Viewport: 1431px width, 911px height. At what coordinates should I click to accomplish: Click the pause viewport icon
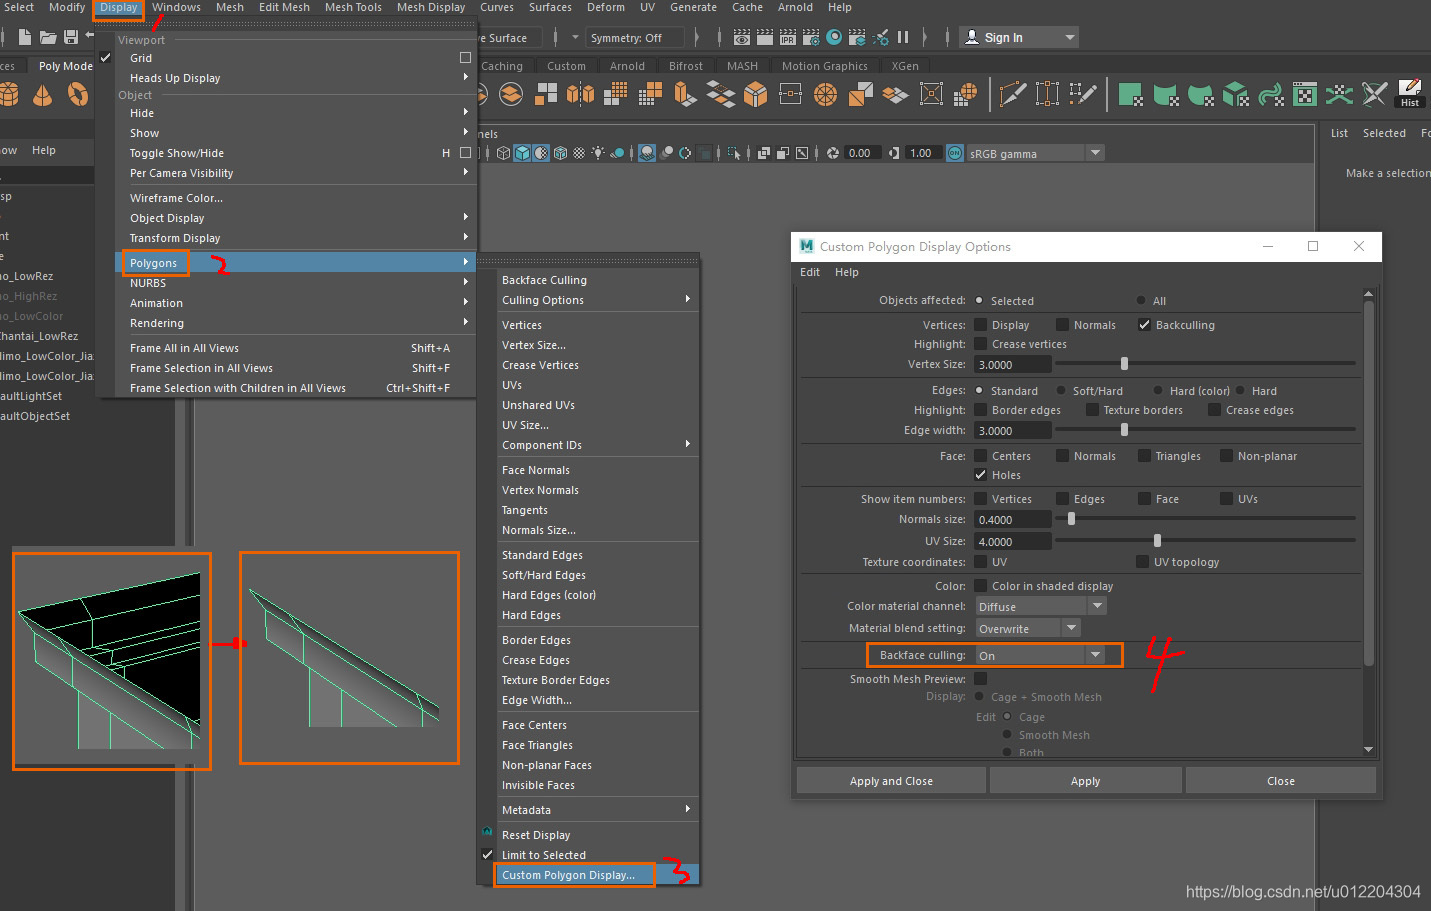[903, 38]
